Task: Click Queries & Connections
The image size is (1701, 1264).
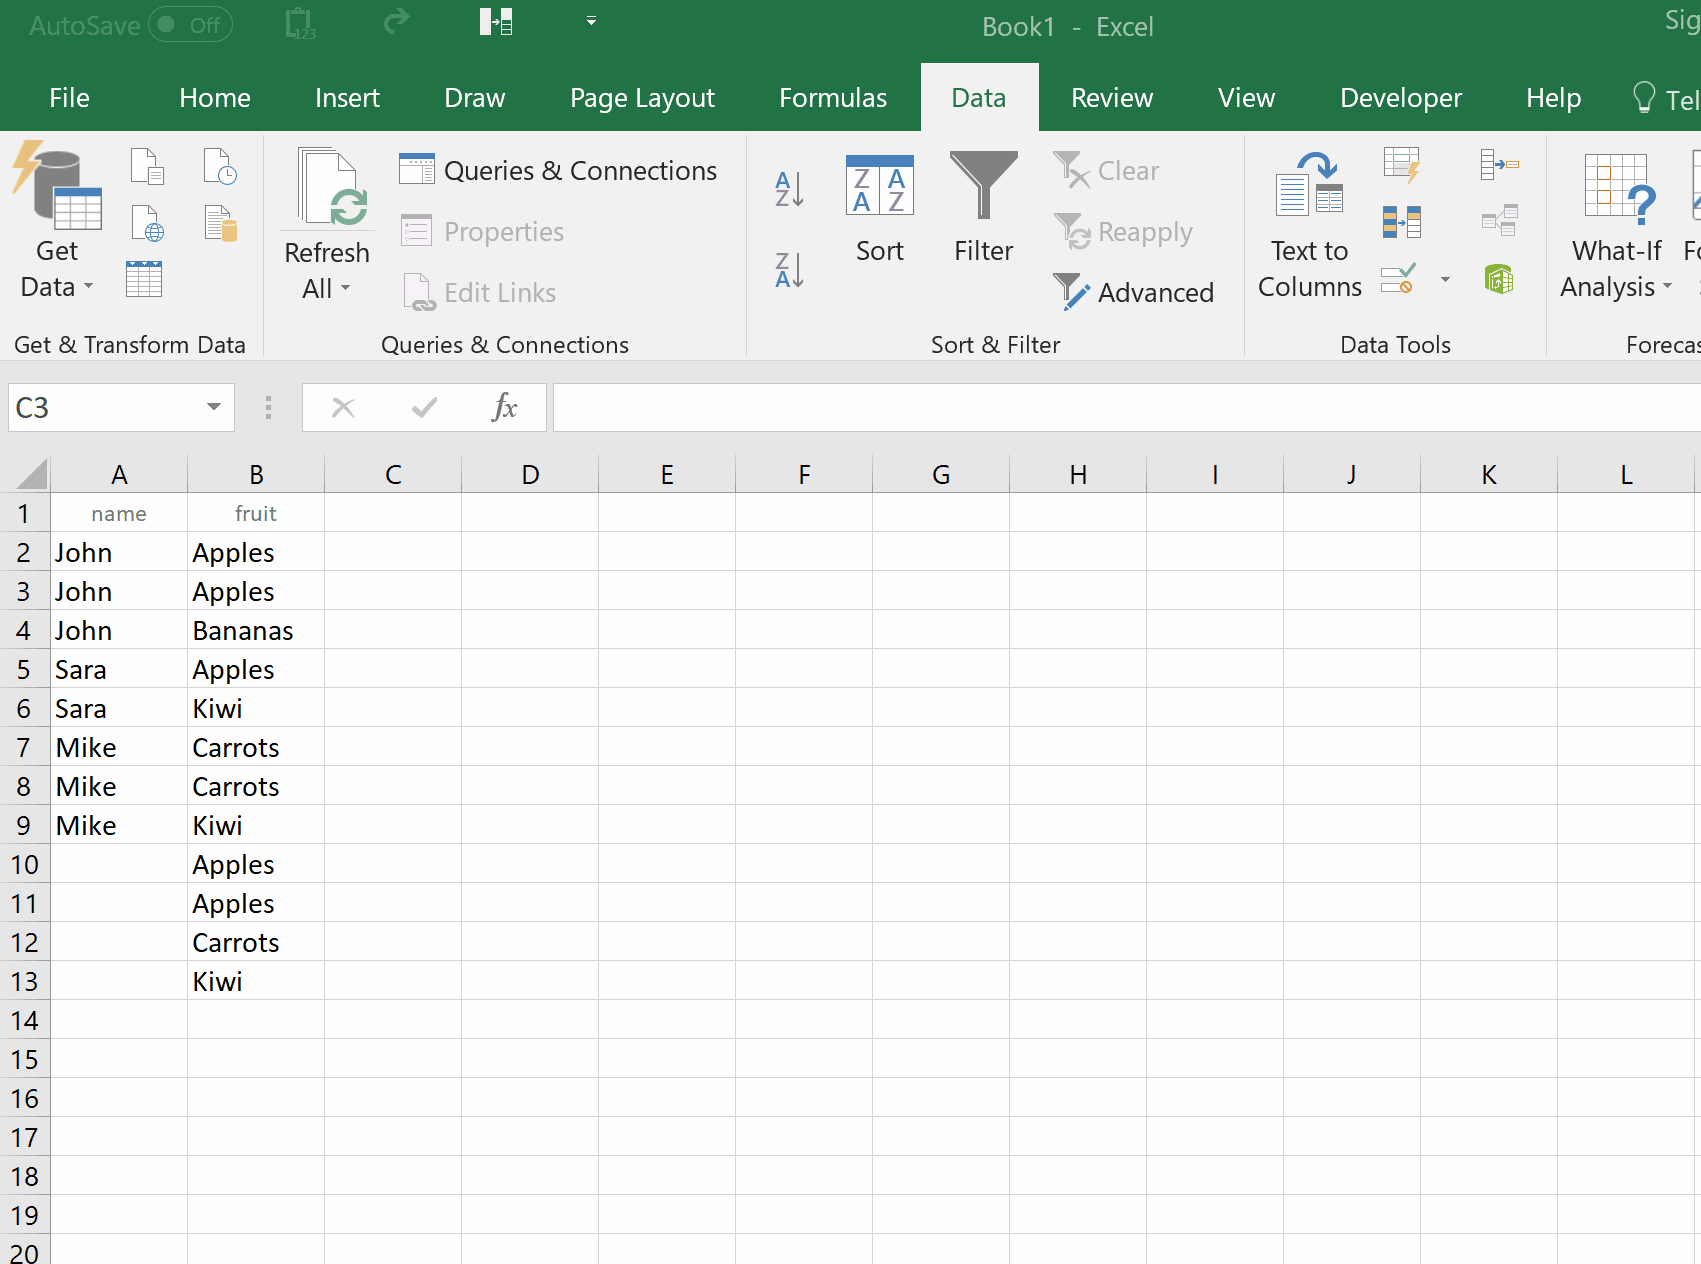Action: pos(560,170)
